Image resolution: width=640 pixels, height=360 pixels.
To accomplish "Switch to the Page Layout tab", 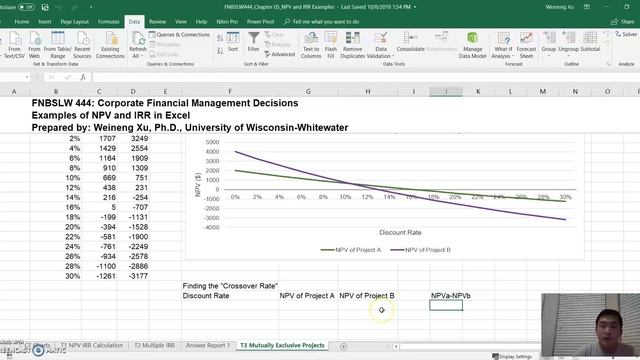I will (75, 22).
